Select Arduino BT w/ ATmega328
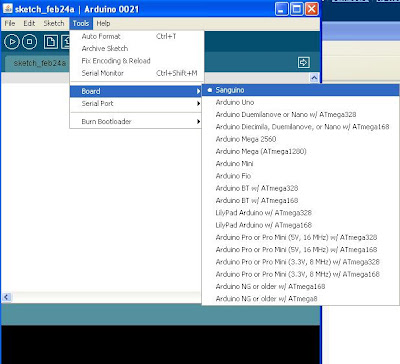This screenshot has width=400, height=364. click(x=301, y=188)
